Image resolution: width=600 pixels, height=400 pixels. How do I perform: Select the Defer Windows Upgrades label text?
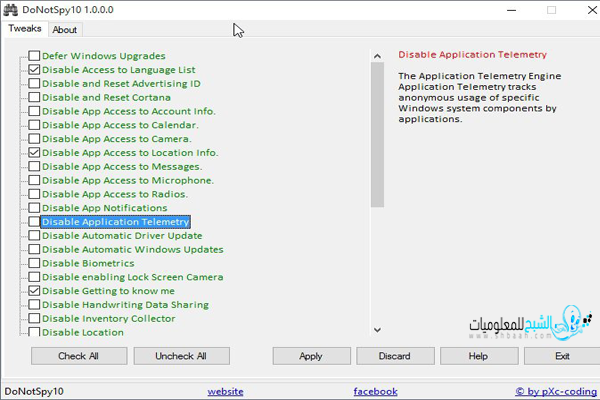coord(104,56)
